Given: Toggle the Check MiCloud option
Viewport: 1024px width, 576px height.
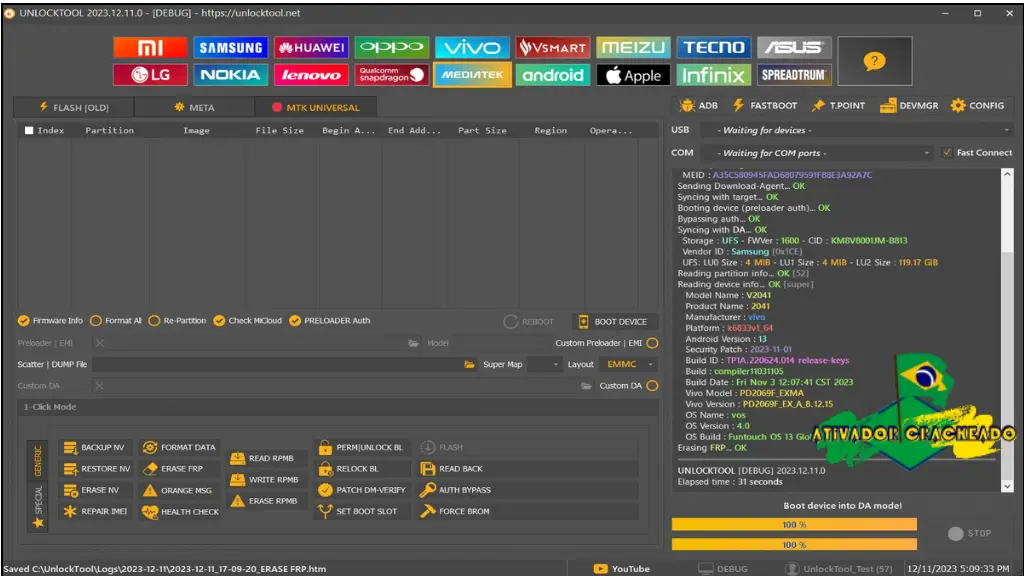Looking at the screenshot, I should pyautogui.click(x=248, y=321).
